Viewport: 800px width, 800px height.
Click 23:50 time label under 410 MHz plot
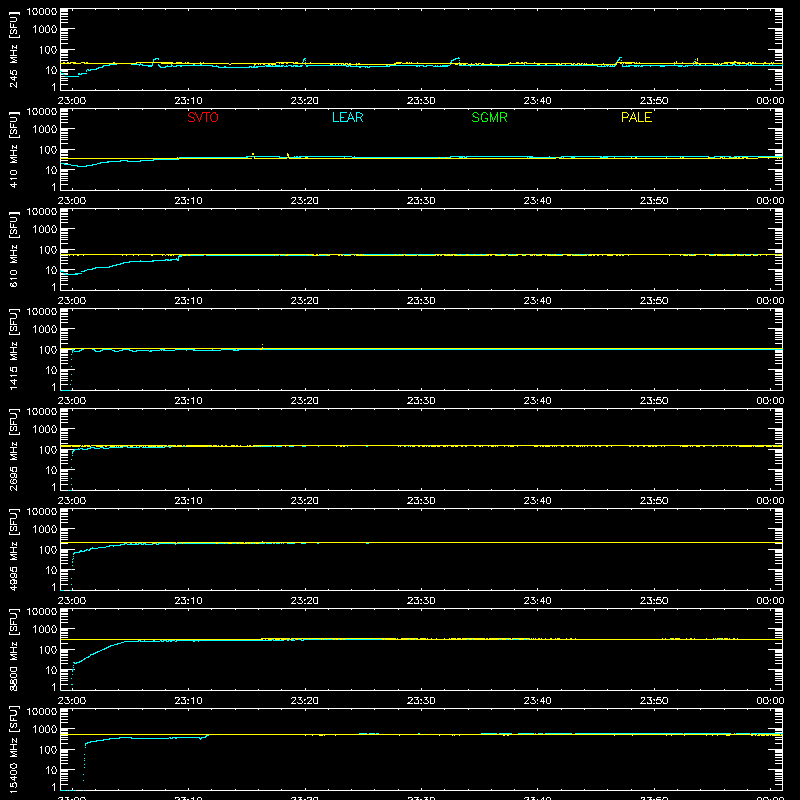(654, 201)
